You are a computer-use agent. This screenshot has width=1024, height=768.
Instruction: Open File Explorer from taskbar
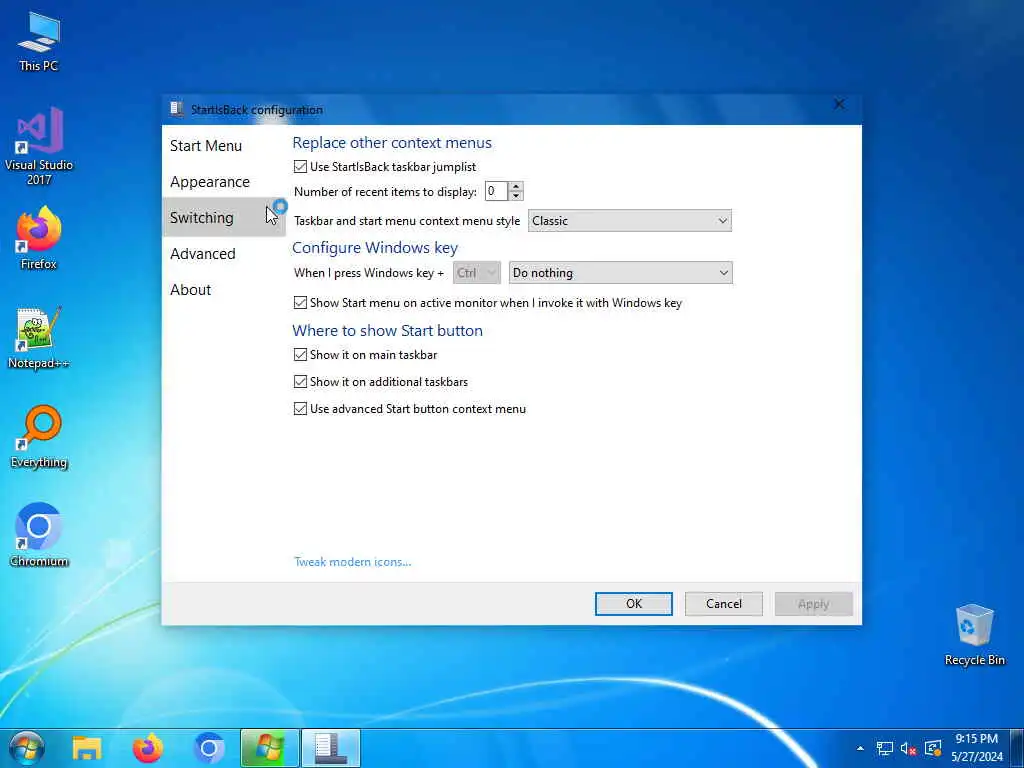tap(87, 748)
